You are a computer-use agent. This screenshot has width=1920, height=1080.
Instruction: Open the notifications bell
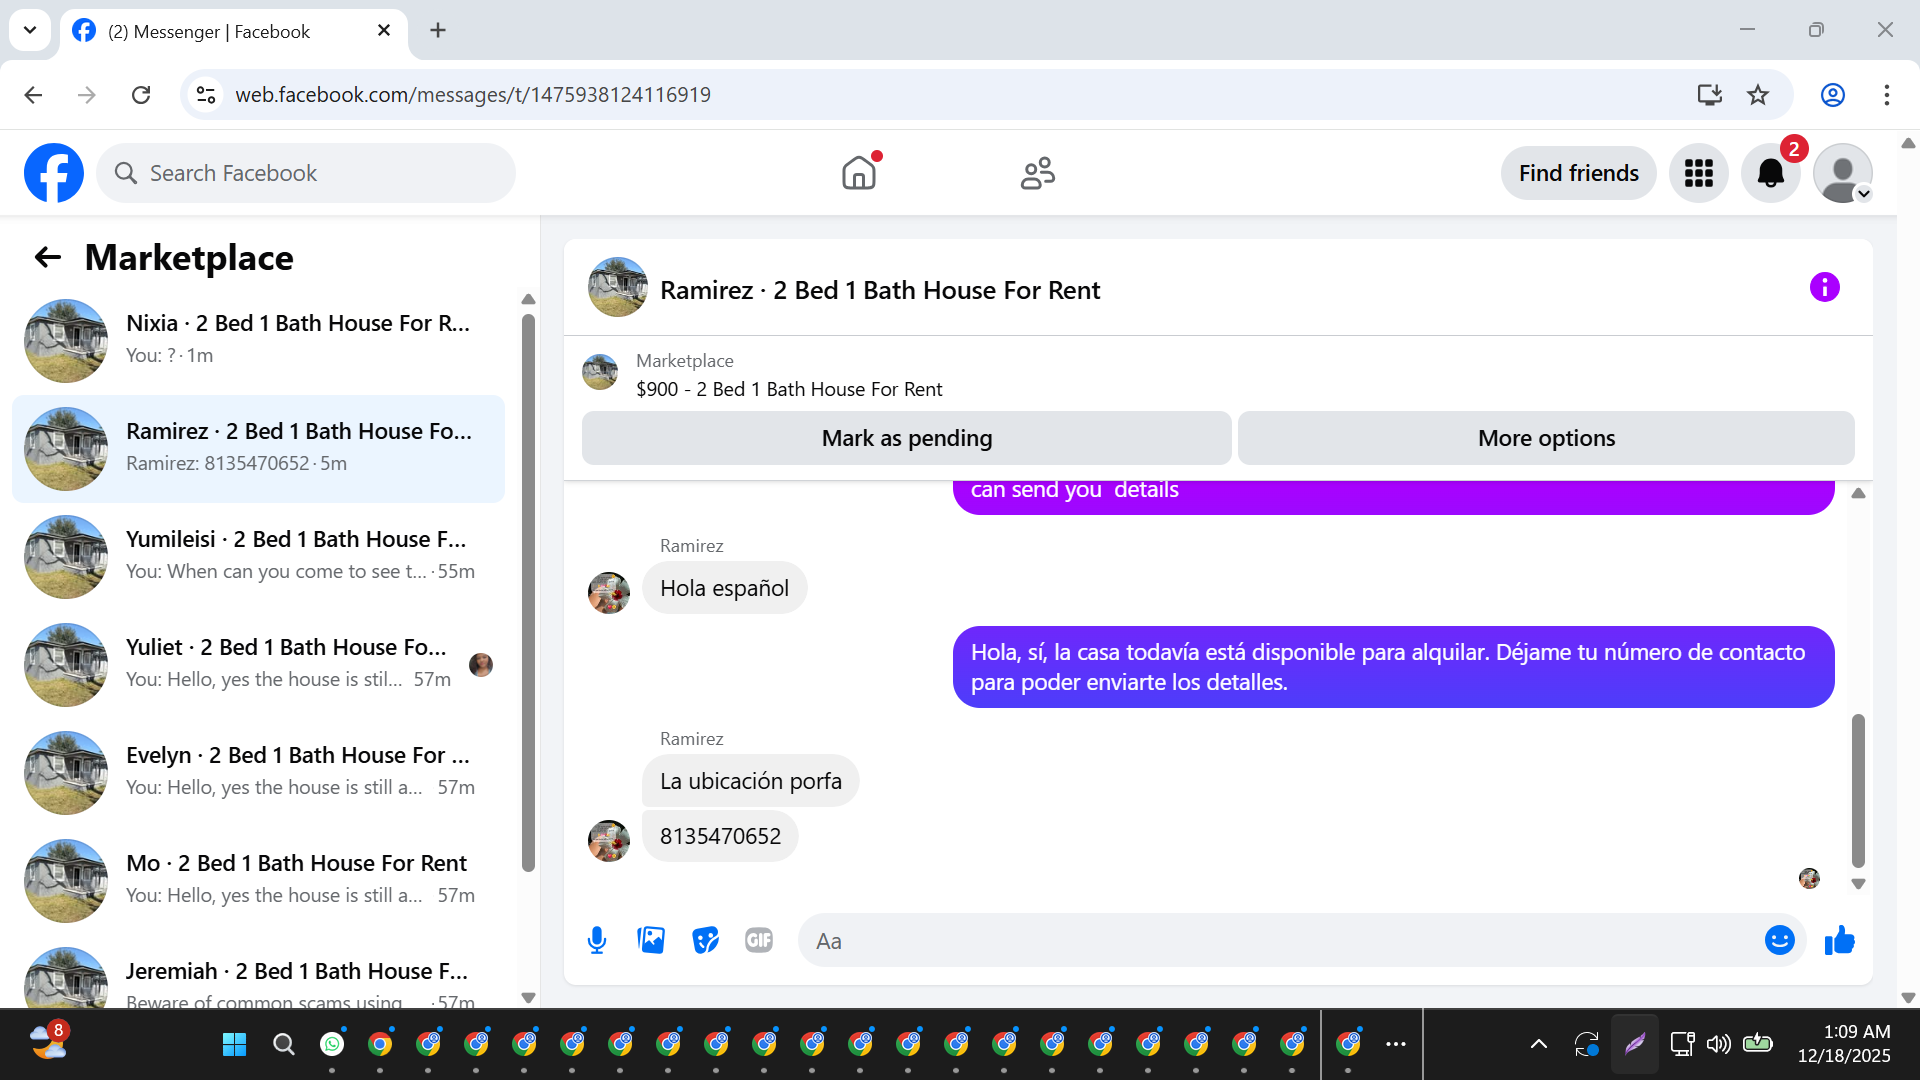(1770, 174)
